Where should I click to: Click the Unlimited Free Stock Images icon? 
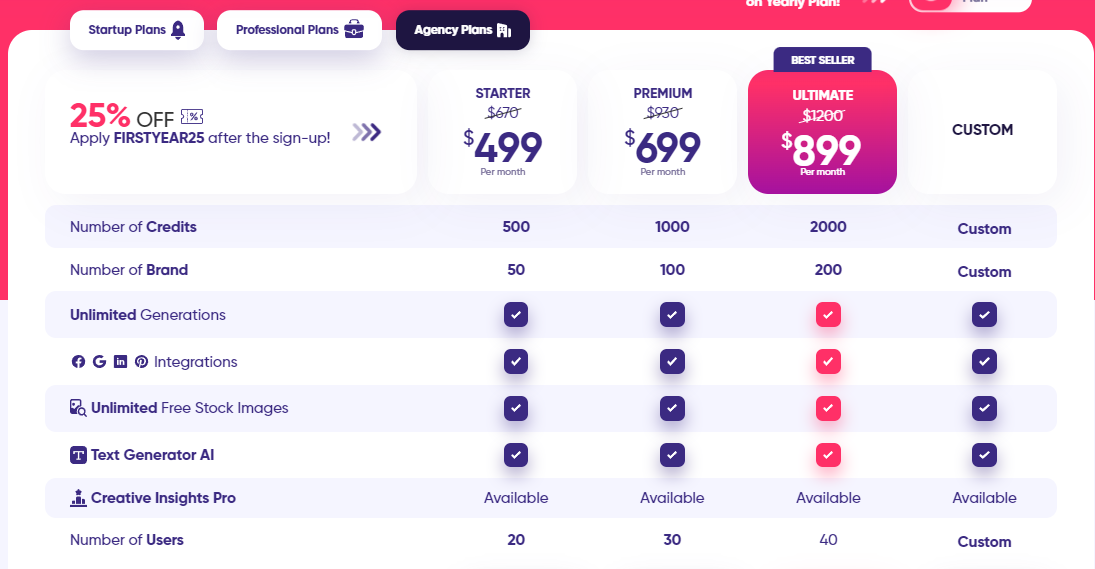(x=78, y=408)
